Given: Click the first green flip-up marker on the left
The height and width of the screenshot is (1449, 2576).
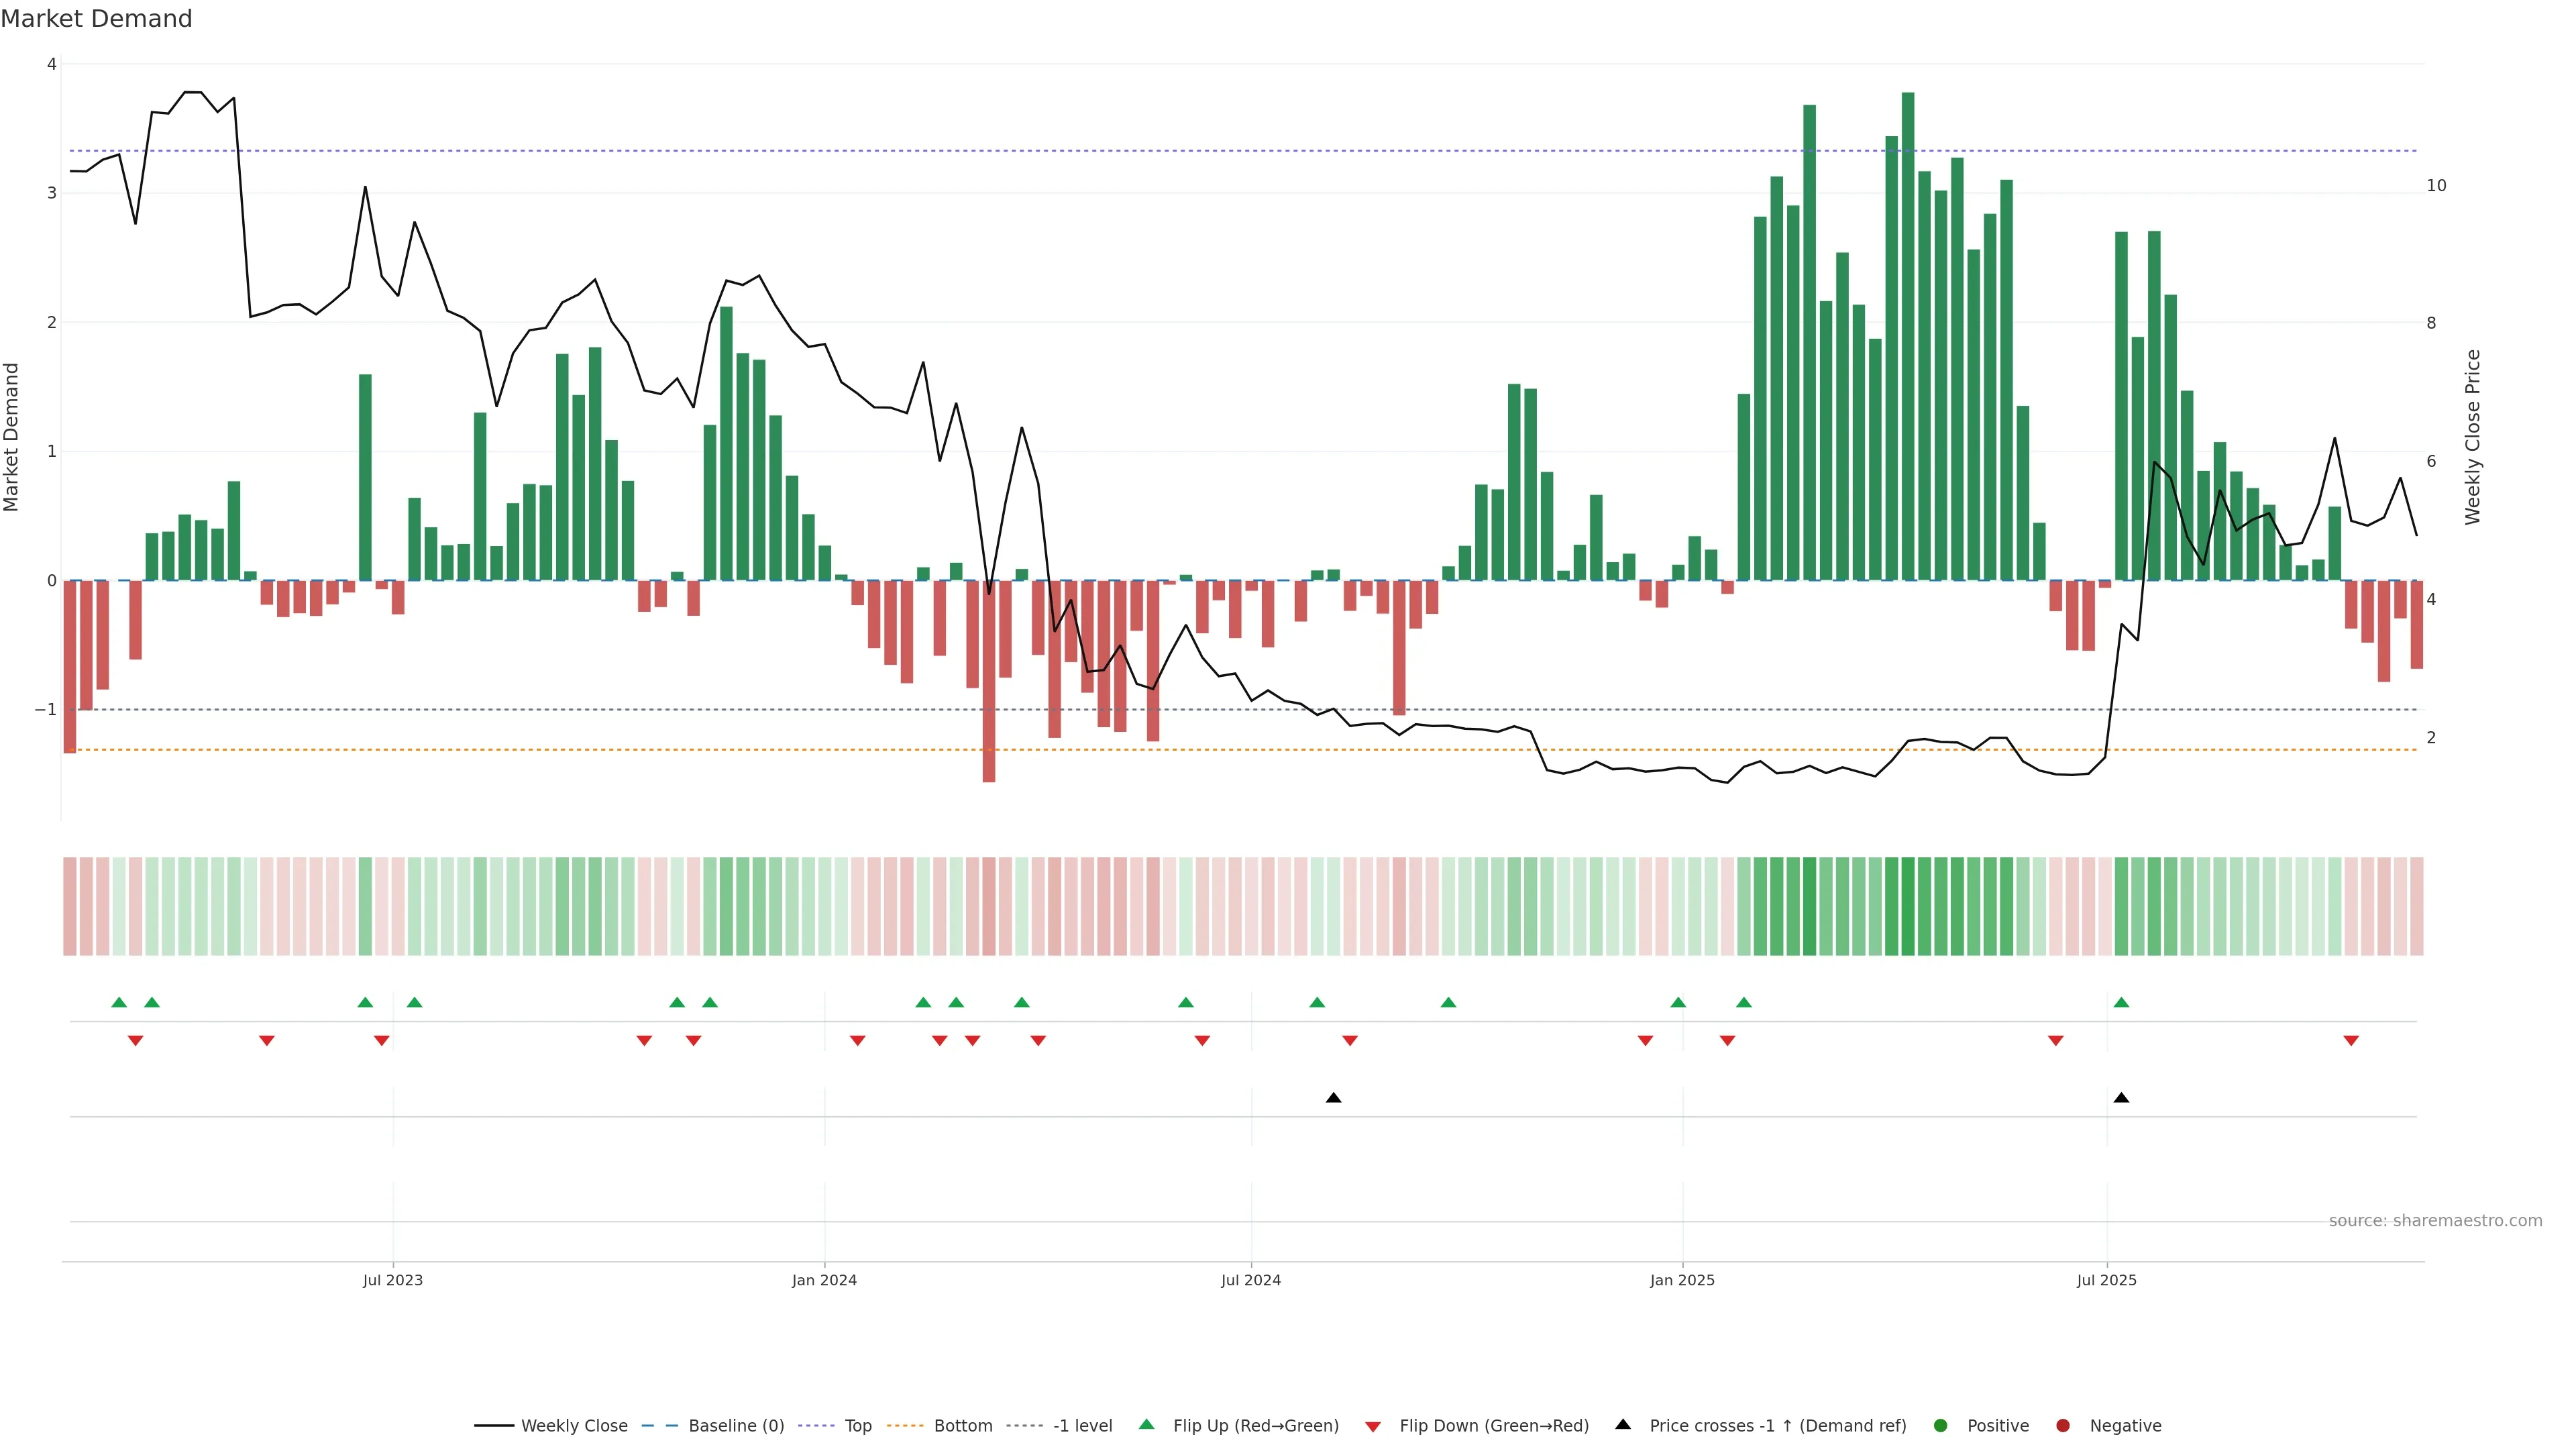Looking at the screenshot, I should coord(119,1002).
